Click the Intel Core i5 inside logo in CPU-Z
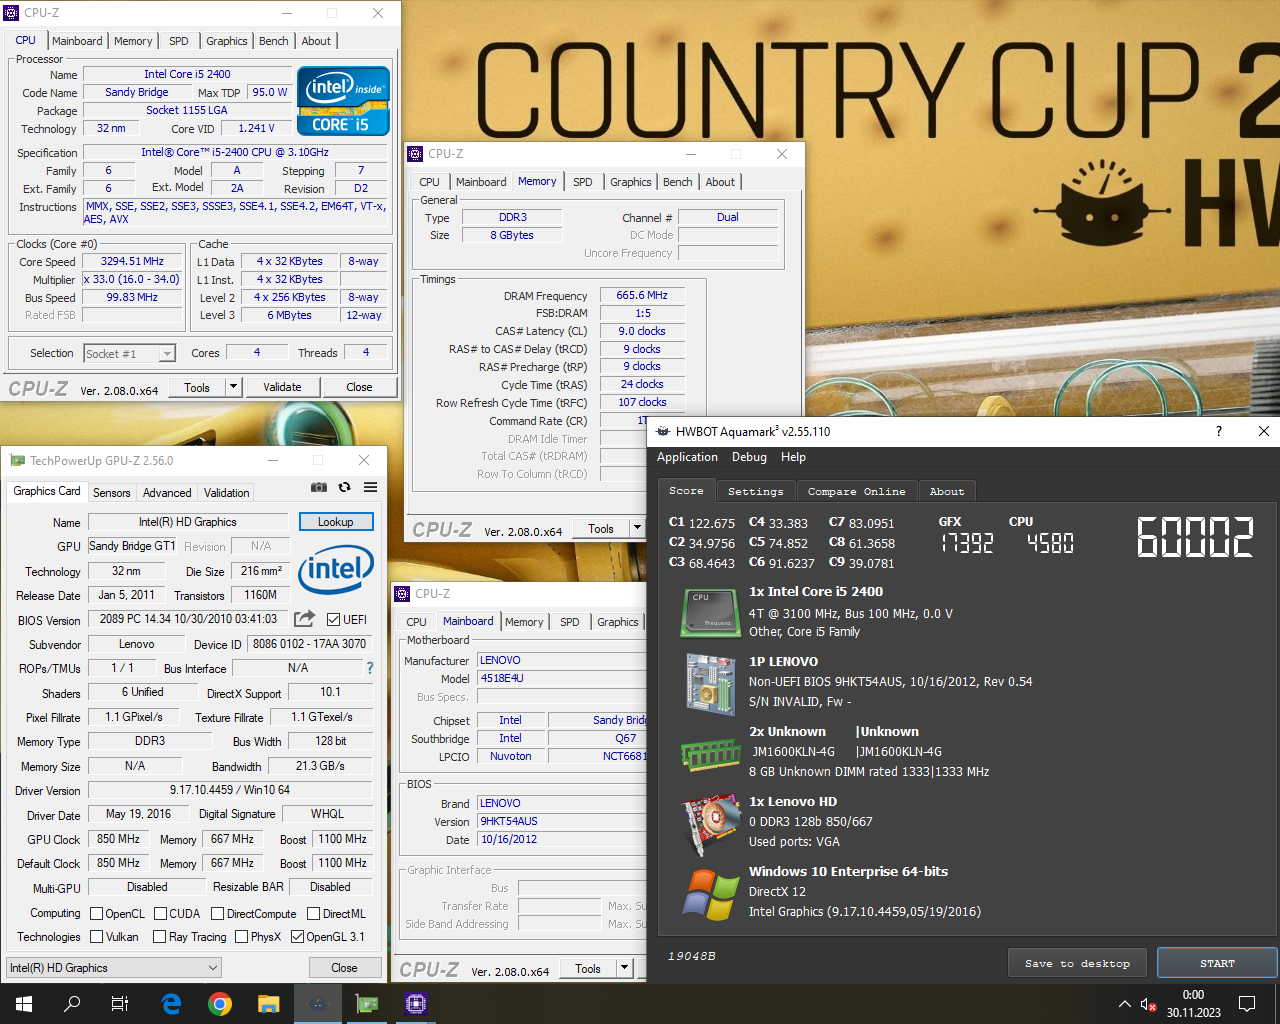 [343, 101]
